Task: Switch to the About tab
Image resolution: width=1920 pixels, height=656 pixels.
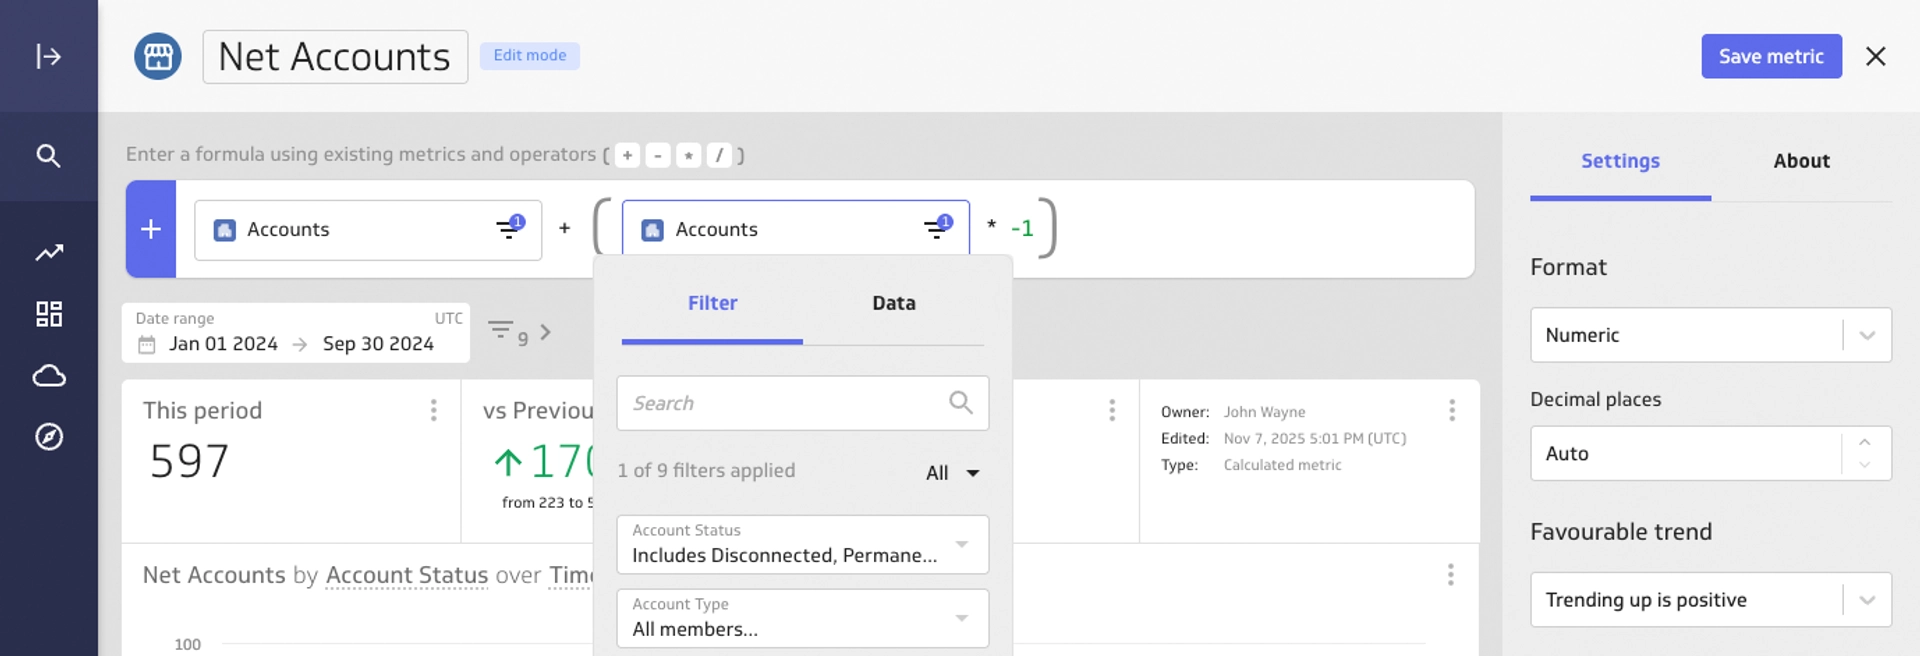Action: 1801,161
